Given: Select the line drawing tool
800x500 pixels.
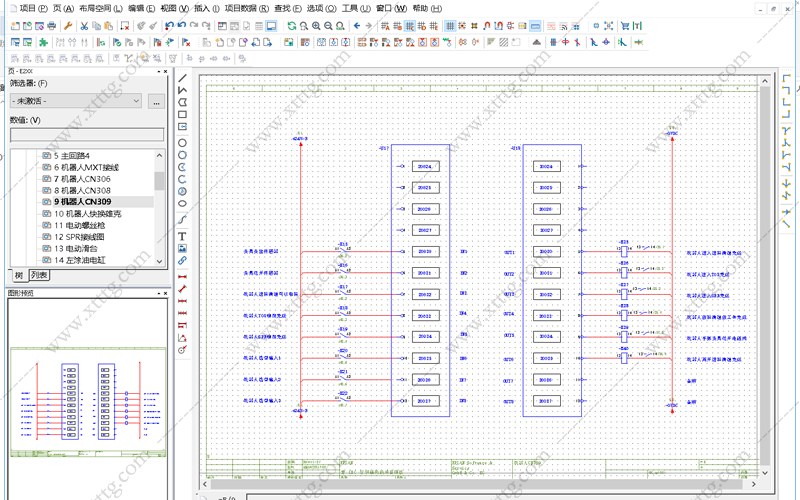Looking at the screenshot, I should [182, 78].
